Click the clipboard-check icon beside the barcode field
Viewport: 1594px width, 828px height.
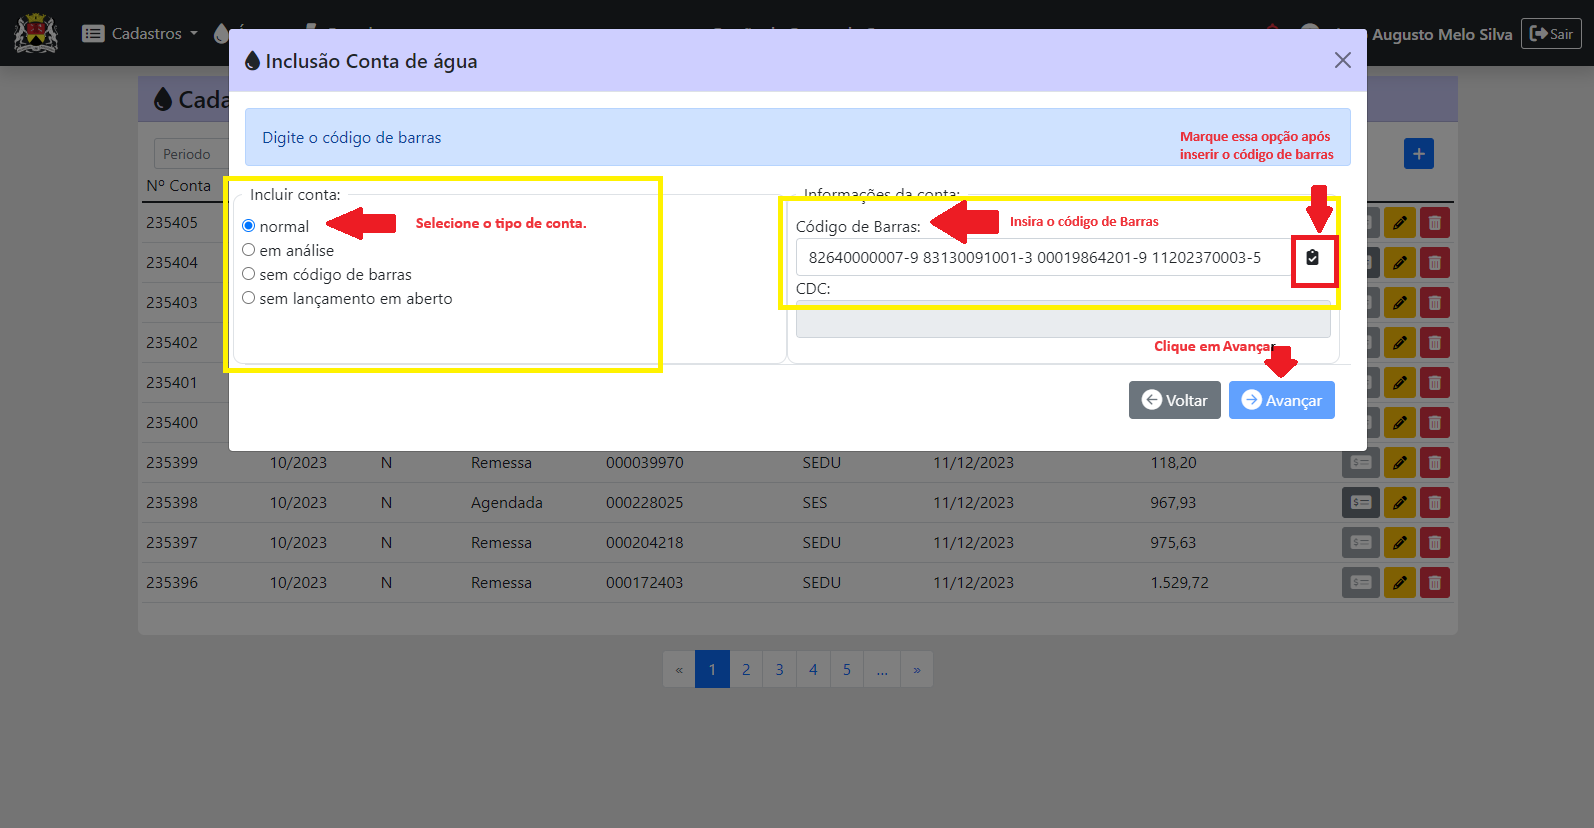pos(1312,258)
